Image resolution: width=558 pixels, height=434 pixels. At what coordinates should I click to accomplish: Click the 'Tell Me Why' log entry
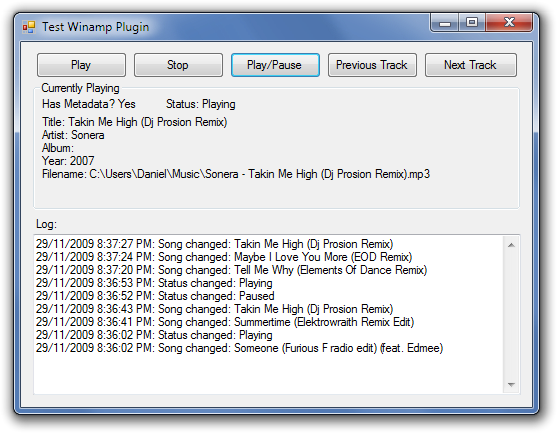[232, 270]
